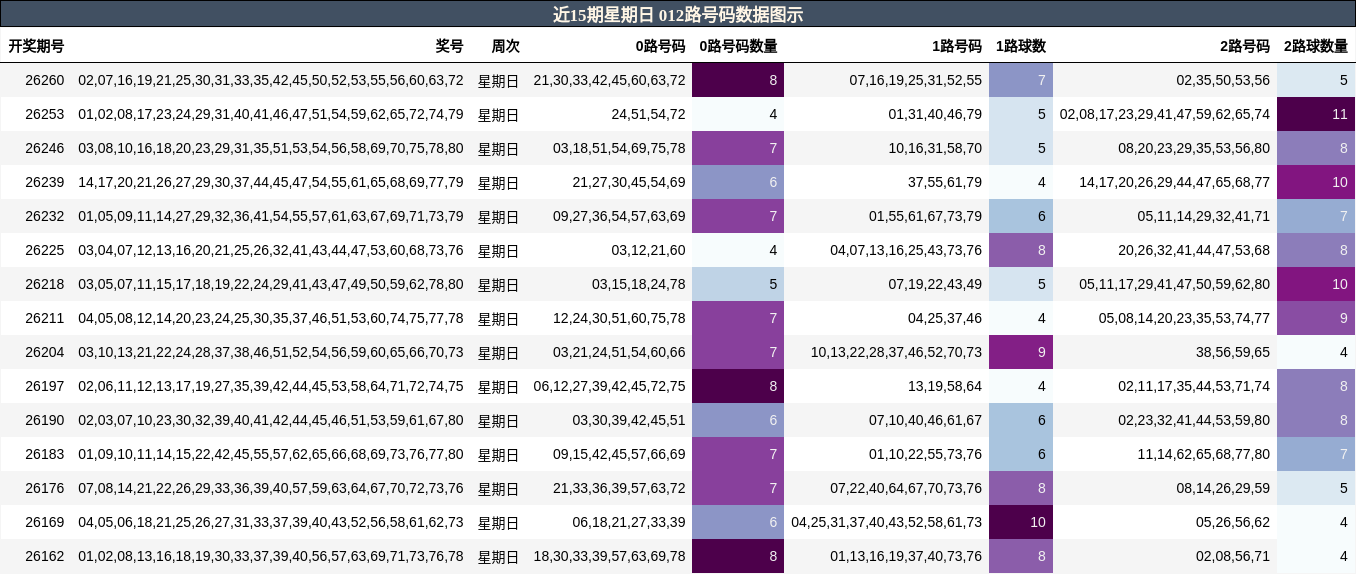Click 1路号码 value 13,19,58,64
1356x574 pixels.
[945, 386]
